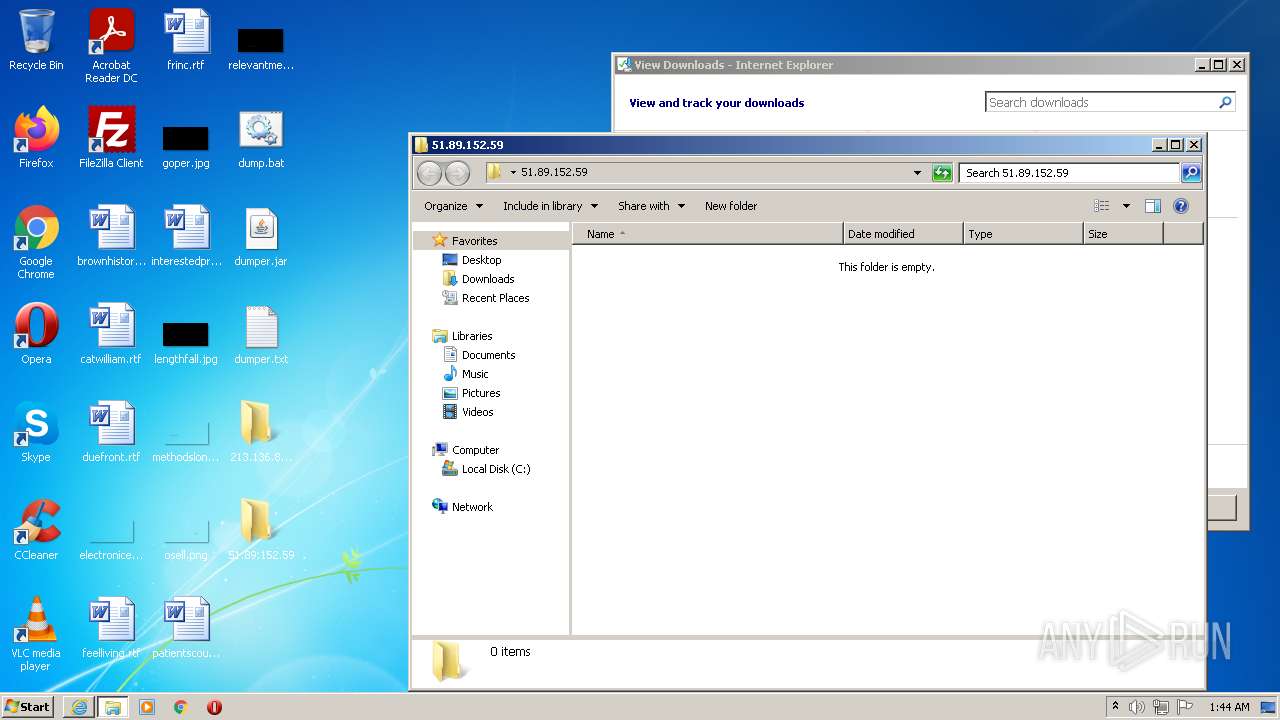Open Music library
1280x720 pixels.
[475, 374]
